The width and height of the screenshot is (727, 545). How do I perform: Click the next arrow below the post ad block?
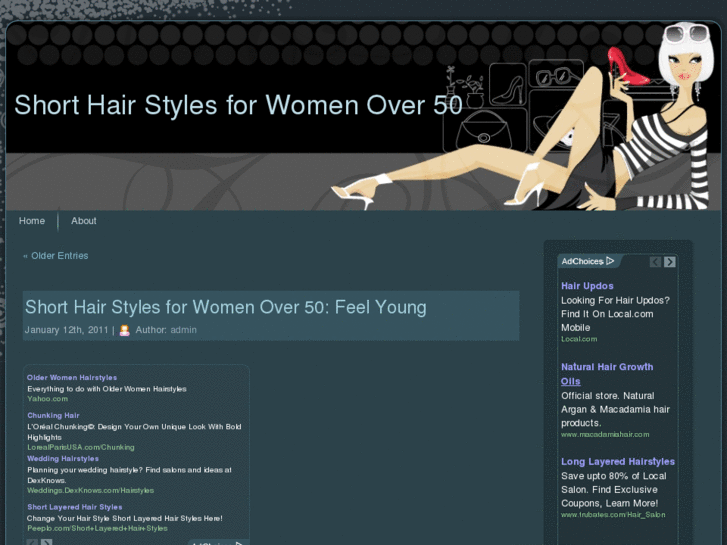tap(46, 542)
